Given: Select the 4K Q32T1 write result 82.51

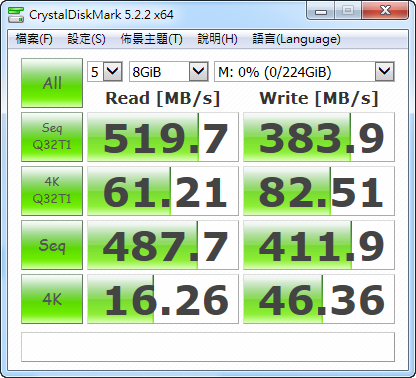Looking at the screenshot, I should pos(319,191).
